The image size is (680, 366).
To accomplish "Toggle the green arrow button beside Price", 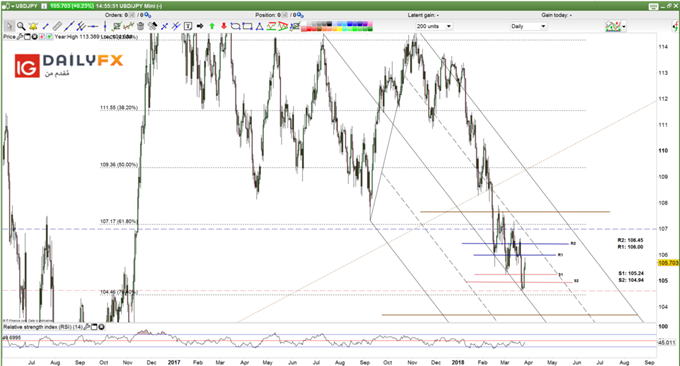I will coord(49,37).
